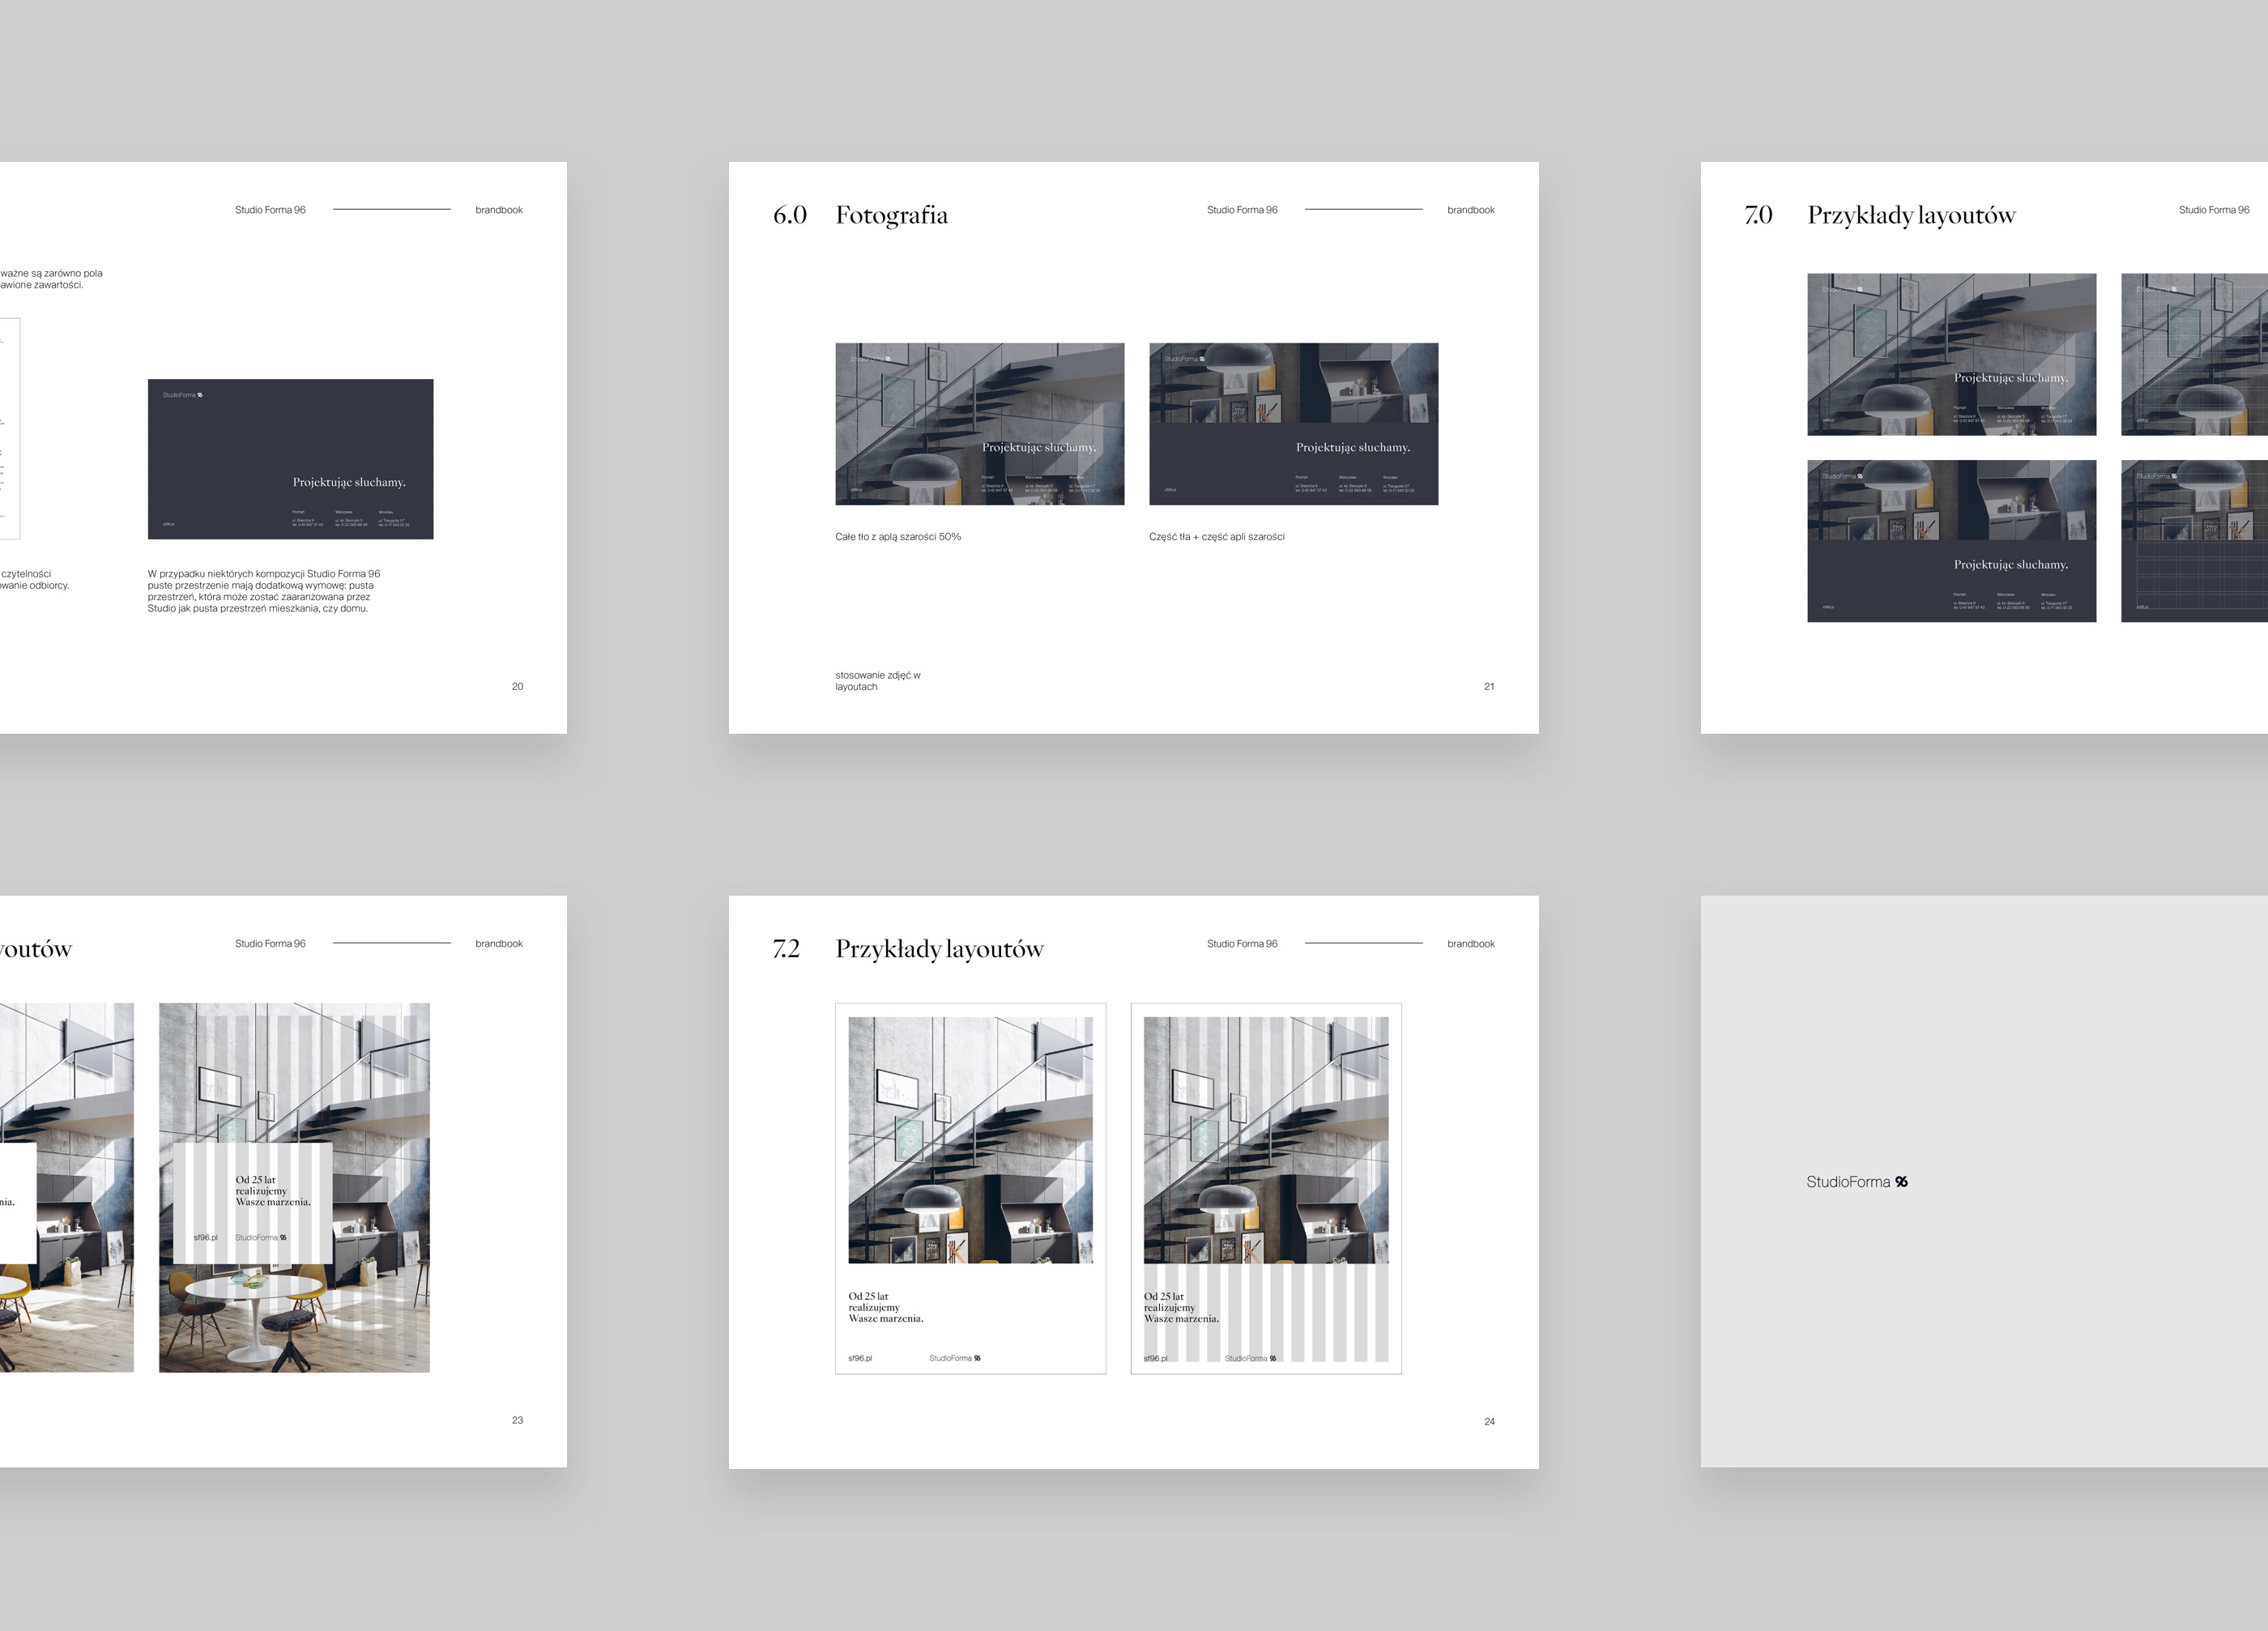Click the 'W przypadku niektórych kompozycji' paragraph
Image resolution: width=2268 pixels, height=1631 pixels.
(263, 591)
